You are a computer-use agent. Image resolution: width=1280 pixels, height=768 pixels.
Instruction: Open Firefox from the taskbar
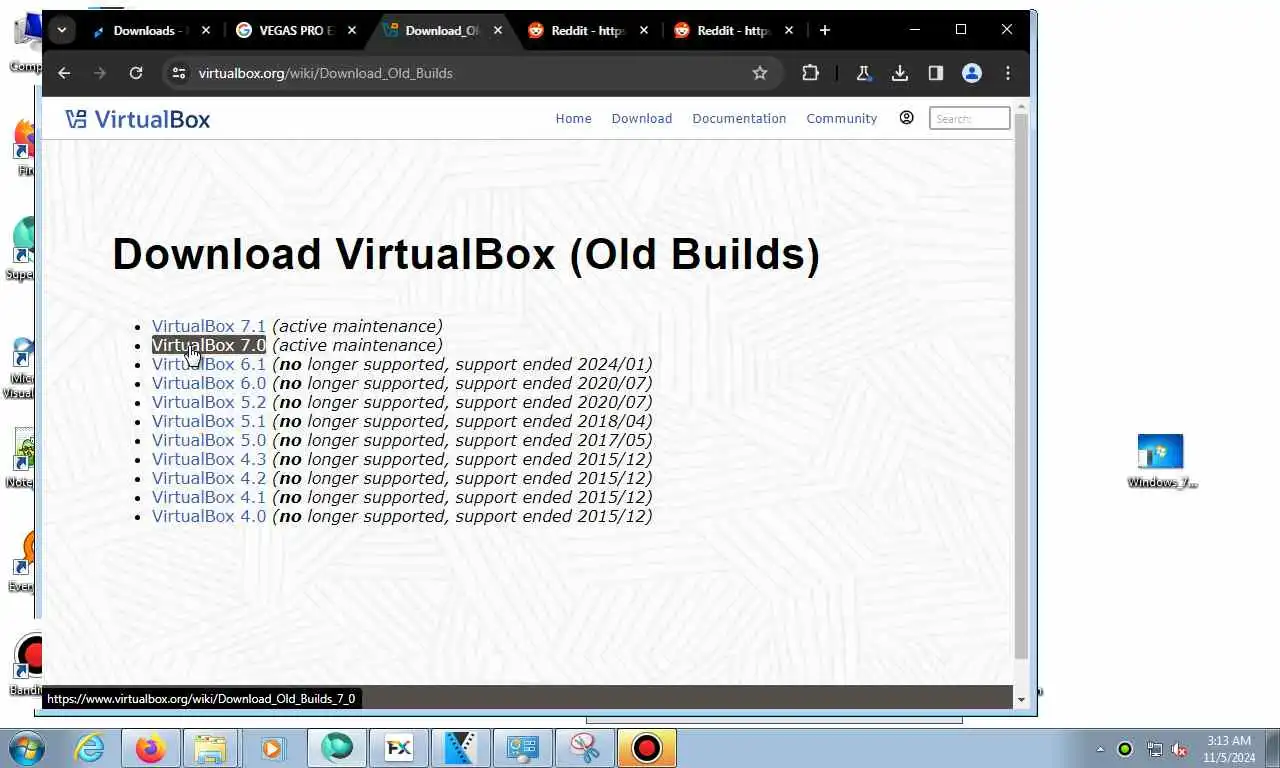pos(151,747)
